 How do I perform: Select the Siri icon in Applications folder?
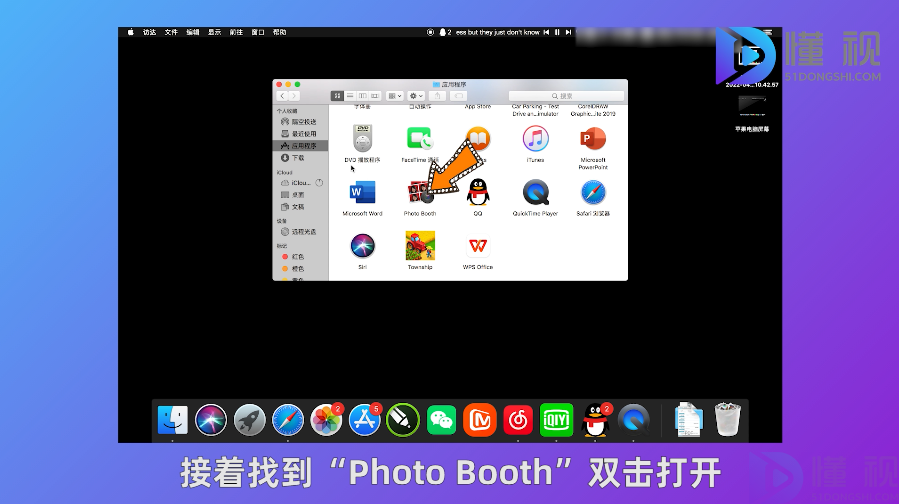(x=362, y=246)
